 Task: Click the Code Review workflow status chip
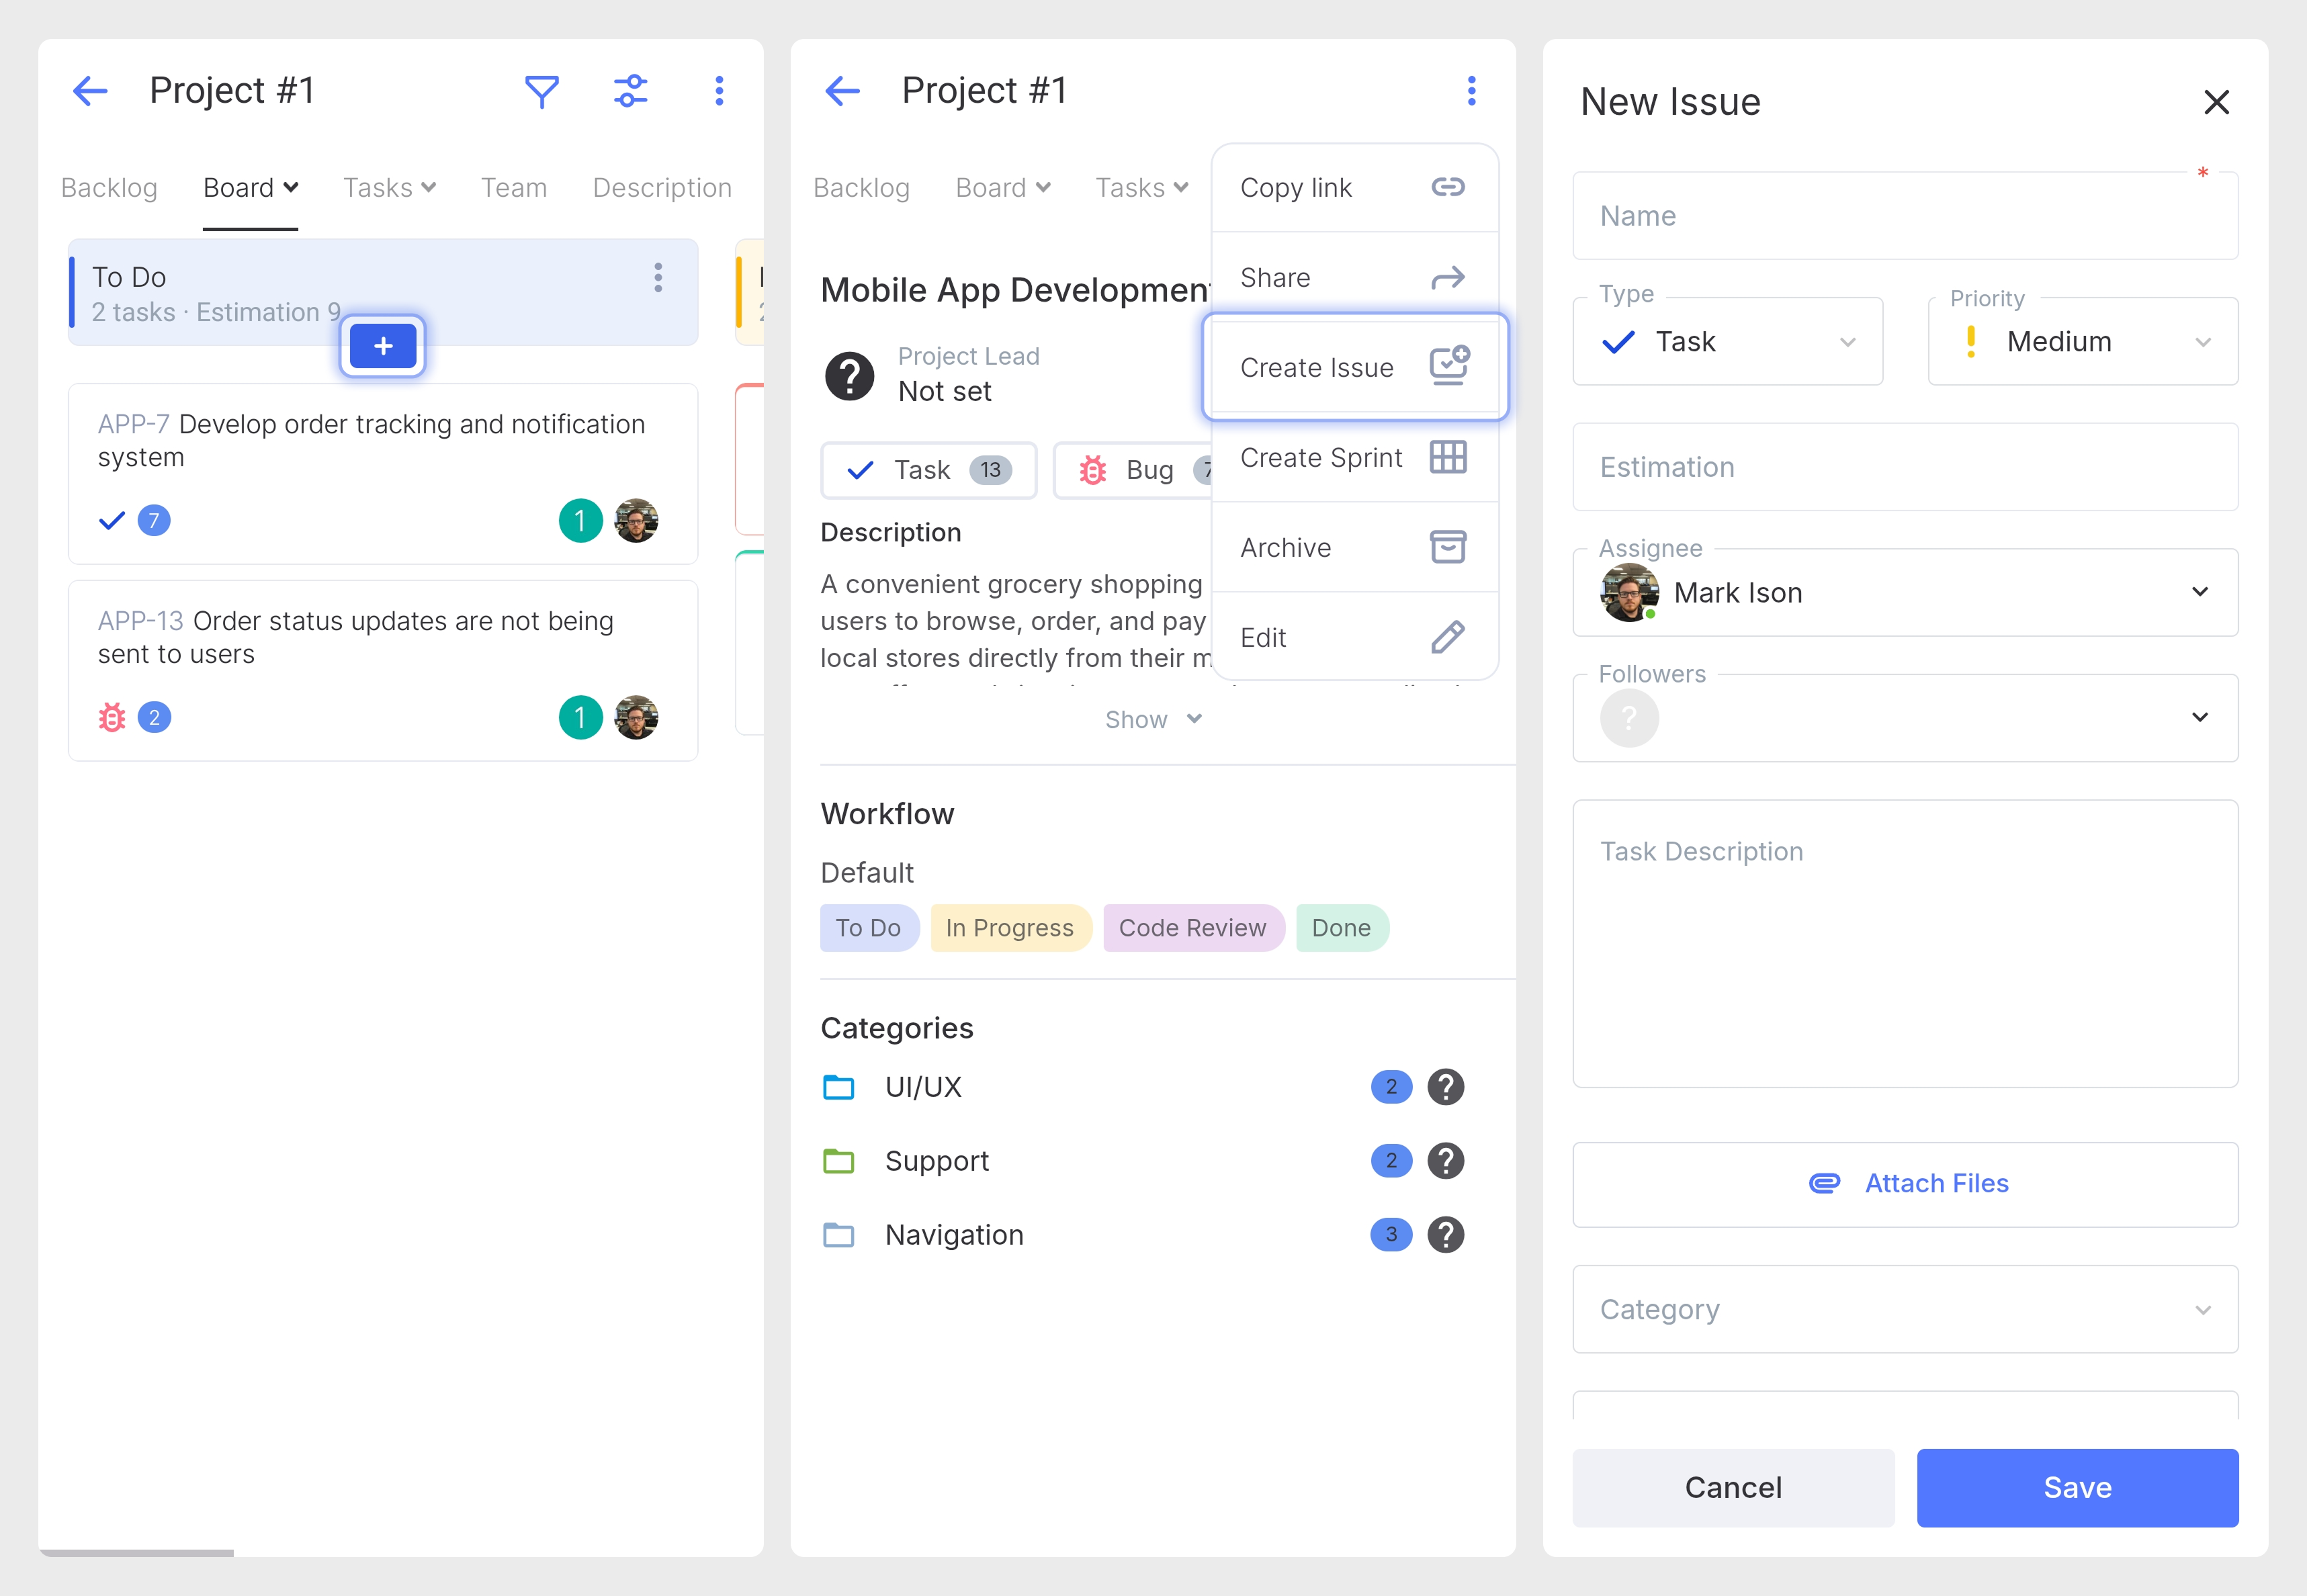coord(1192,928)
